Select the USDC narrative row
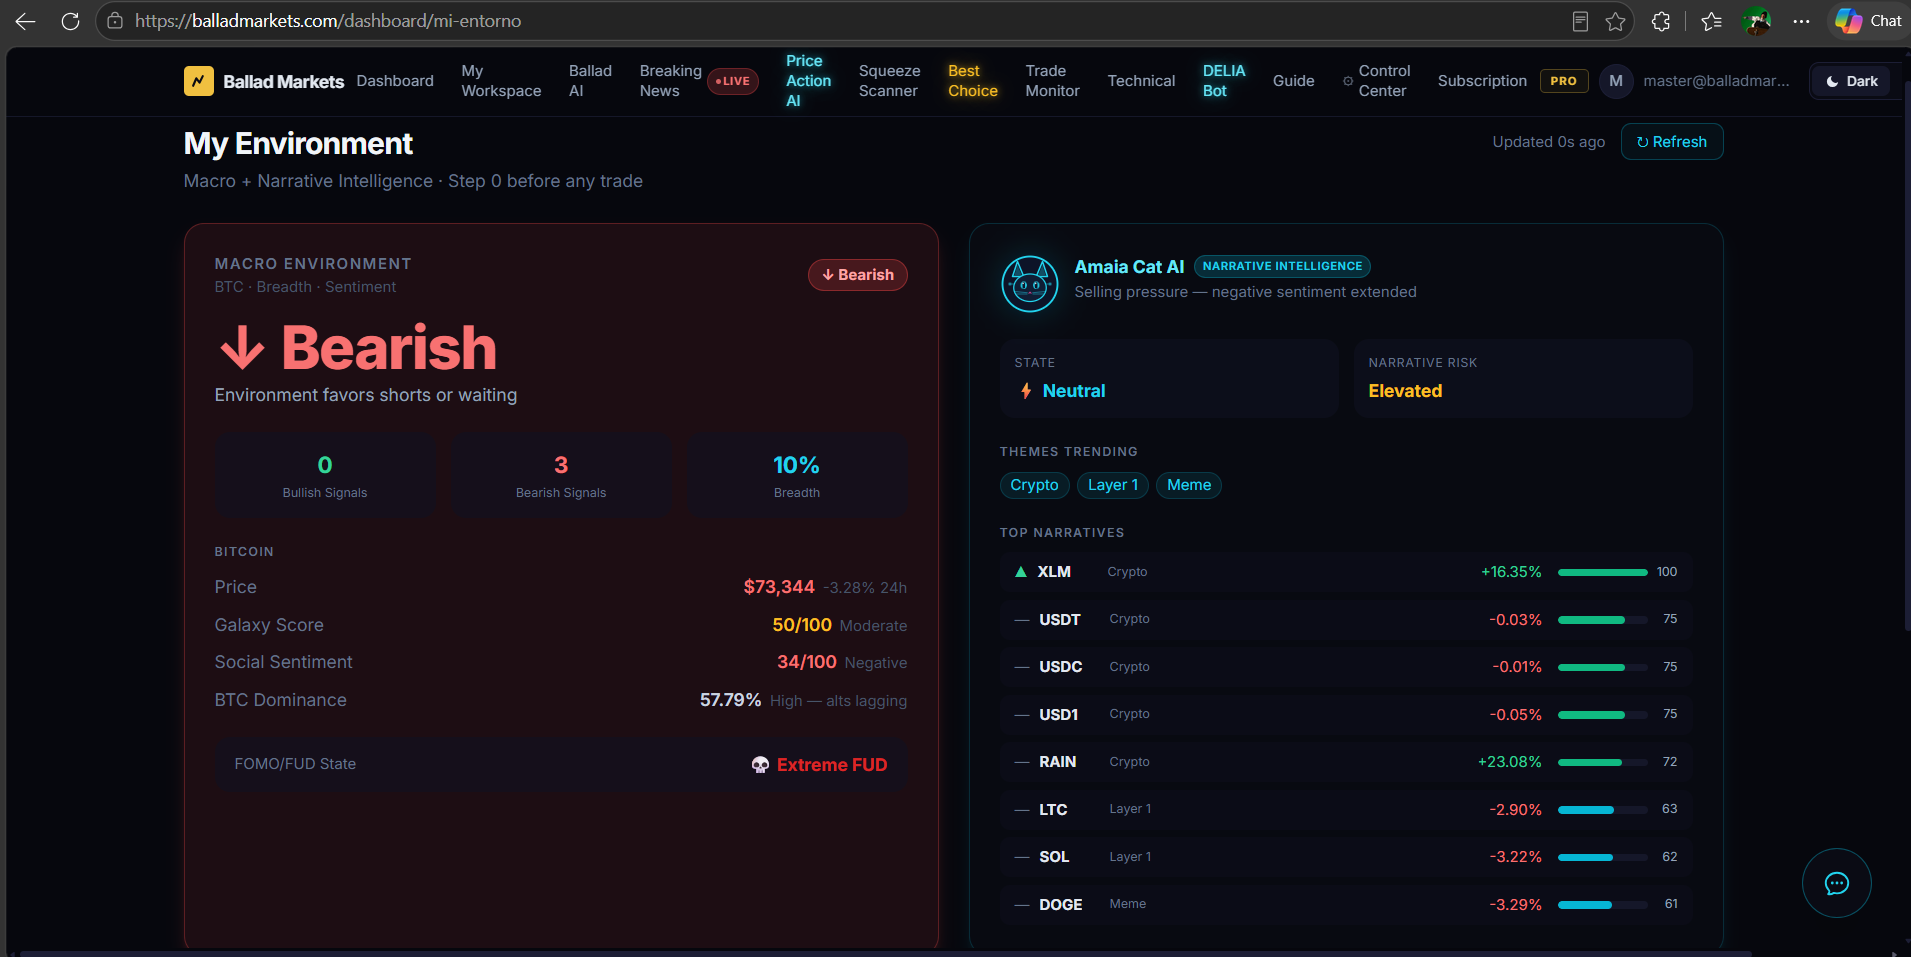Viewport: 1911px width, 957px height. pos(1346,667)
